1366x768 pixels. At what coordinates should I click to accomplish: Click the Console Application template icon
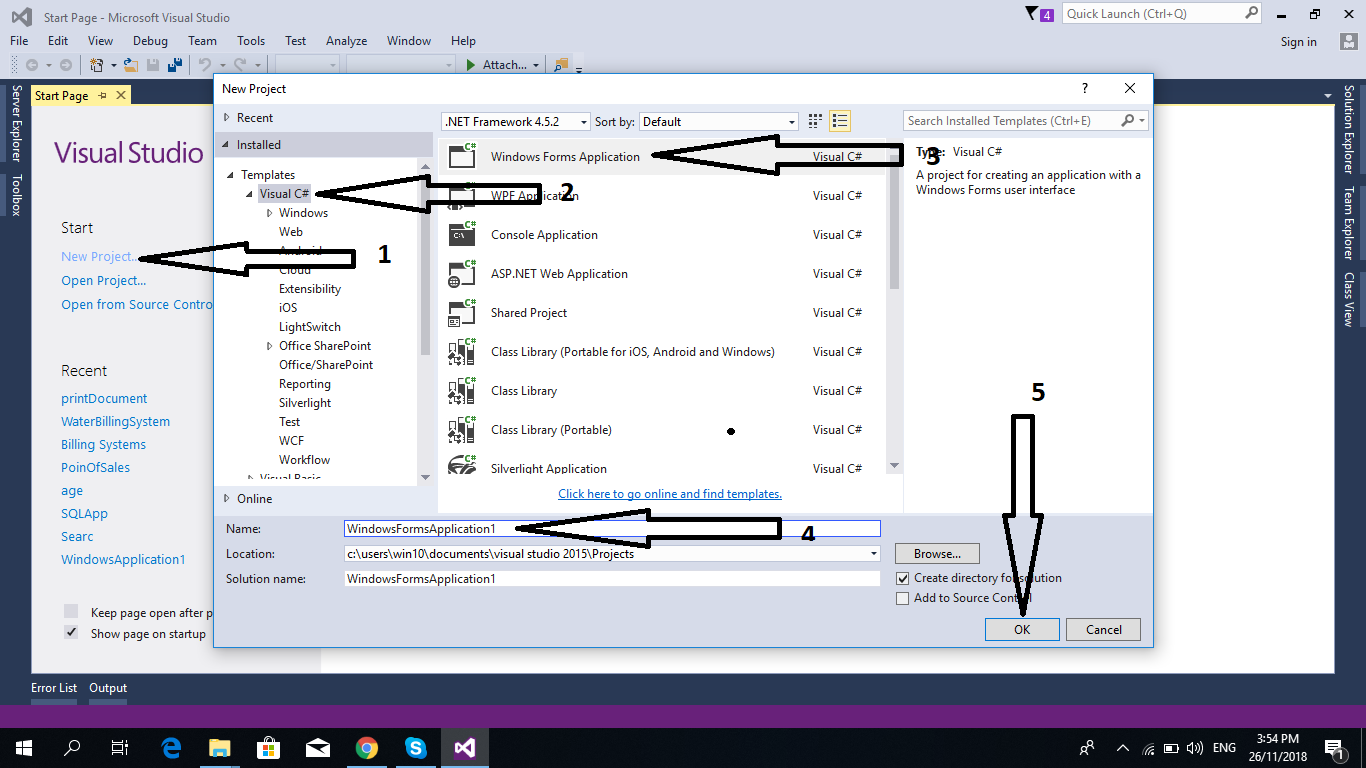462,234
